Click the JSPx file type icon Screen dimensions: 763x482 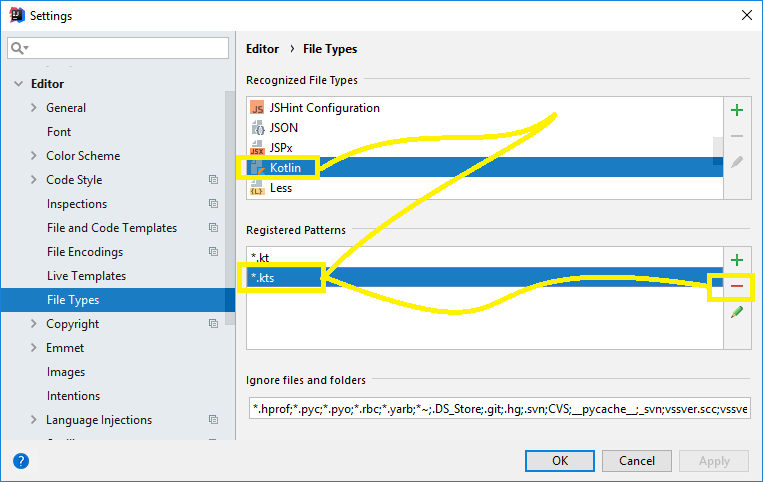click(257, 147)
